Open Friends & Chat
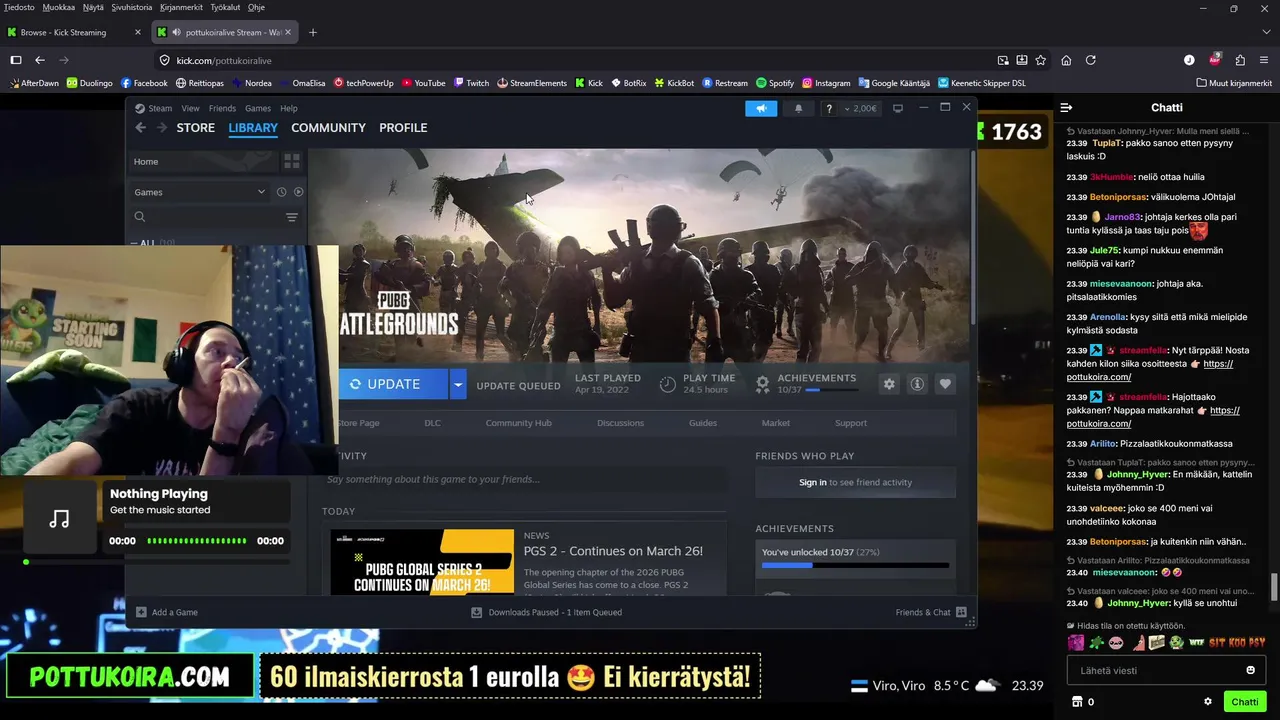The width and height of the screenshot is (1280, 720). click(x=931, y=612)
